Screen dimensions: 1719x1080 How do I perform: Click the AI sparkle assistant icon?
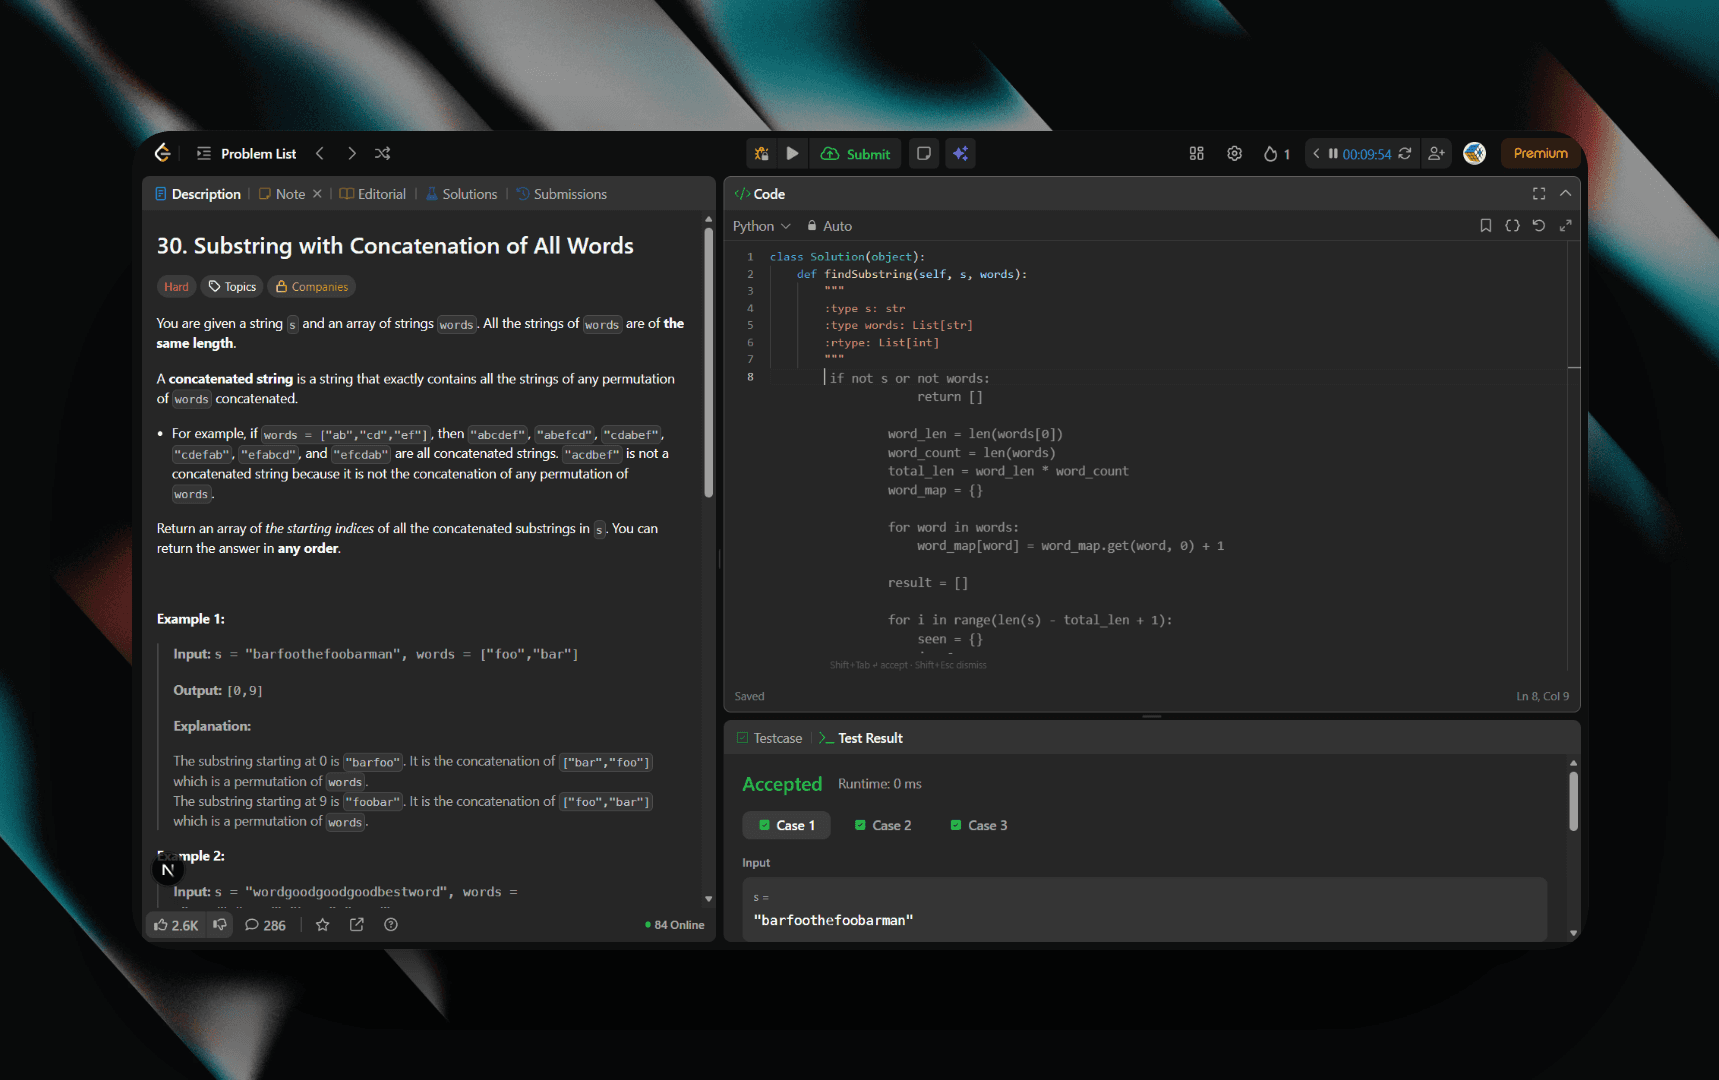tap(960, 153)
